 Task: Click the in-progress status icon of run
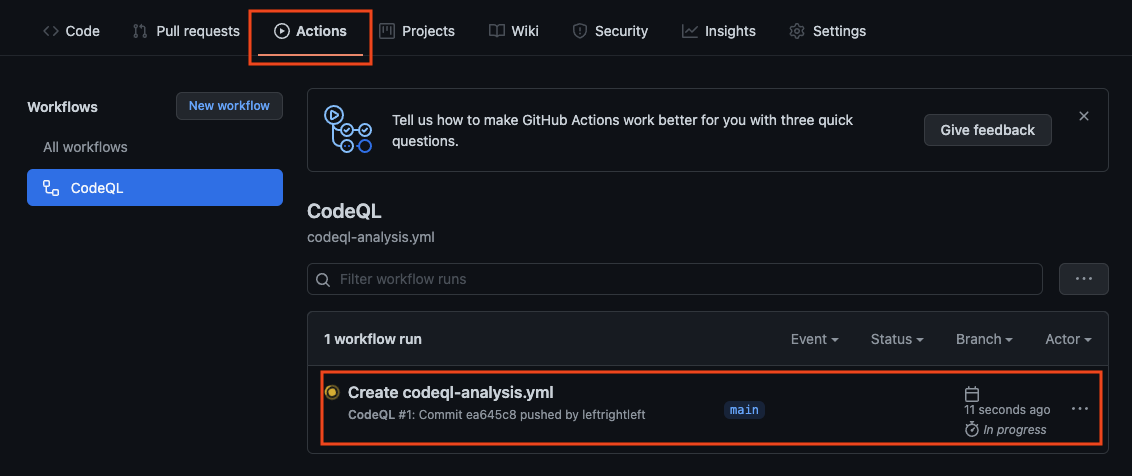332,392
